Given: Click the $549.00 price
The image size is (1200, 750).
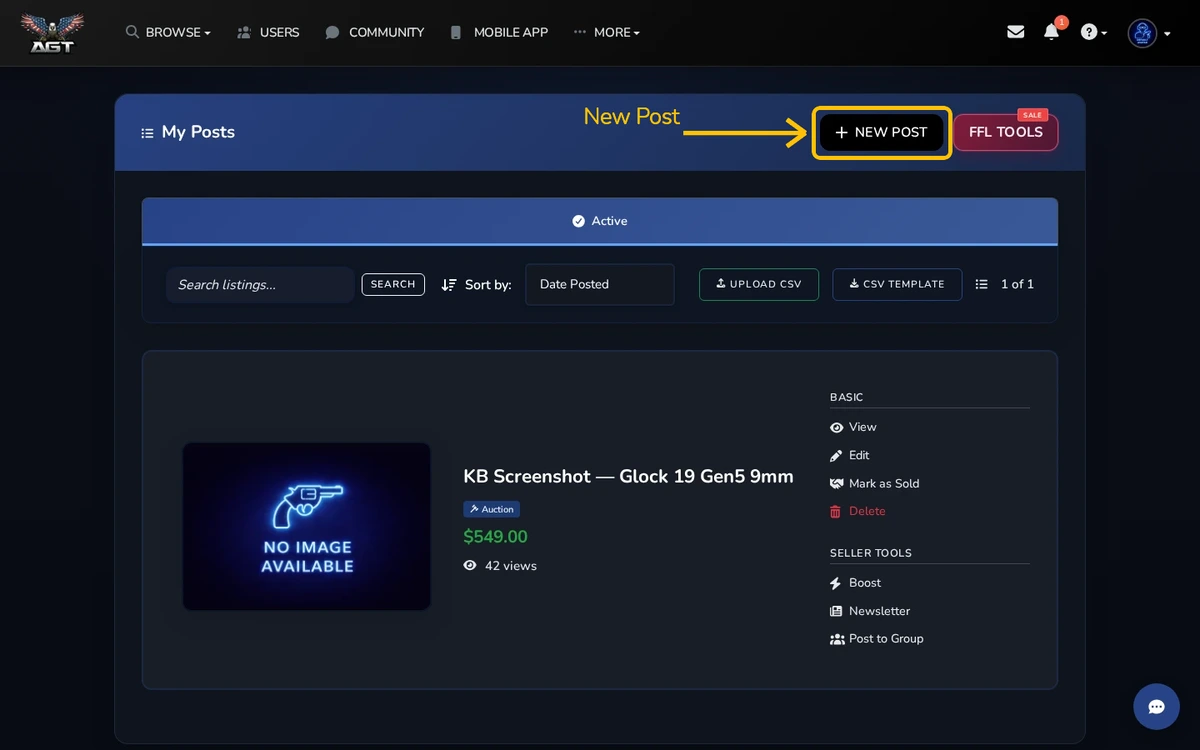Looking at the screenshot, I should click(x=495, y=537).
